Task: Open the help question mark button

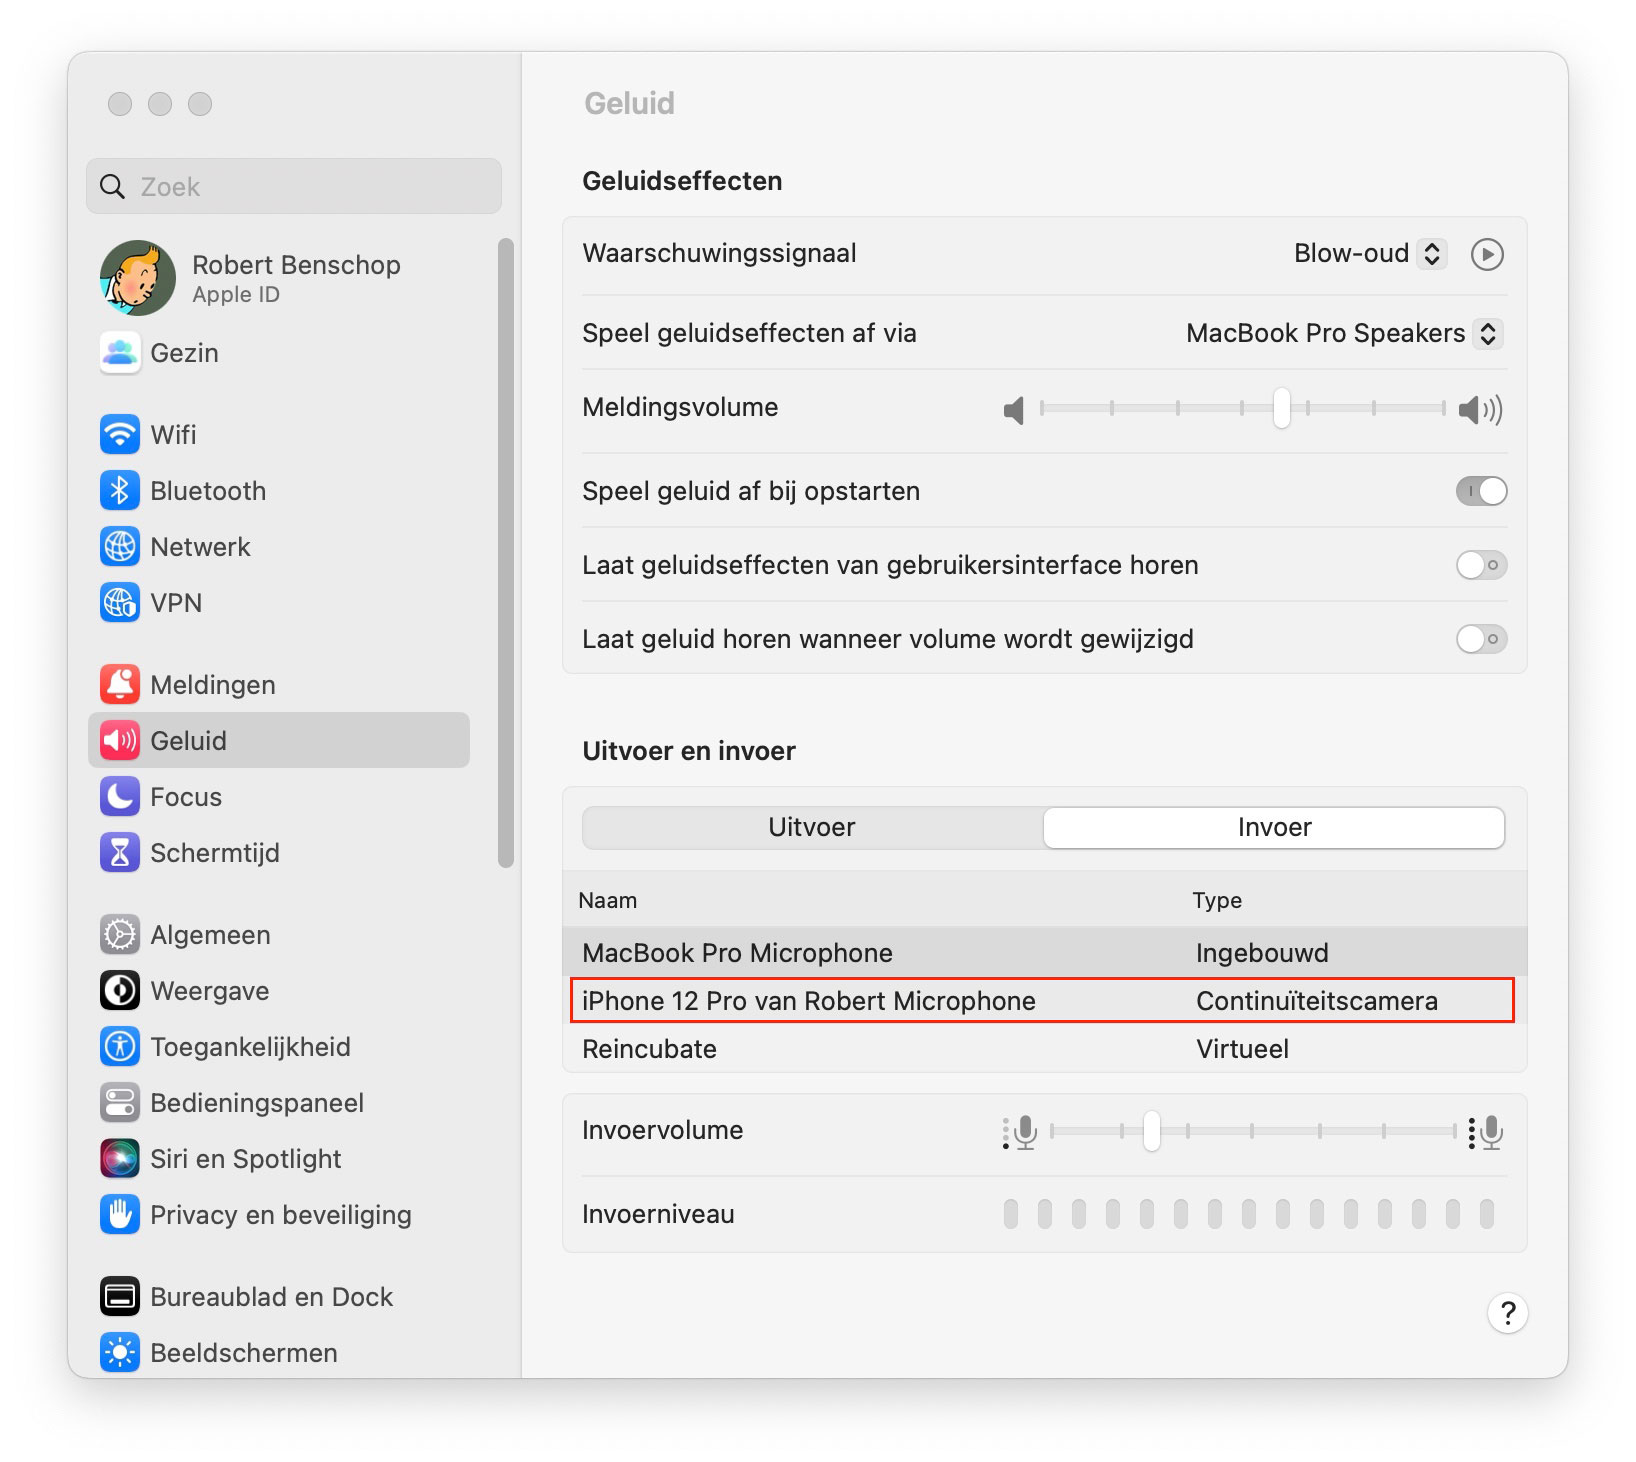Action: (x=1508, y=1313)
